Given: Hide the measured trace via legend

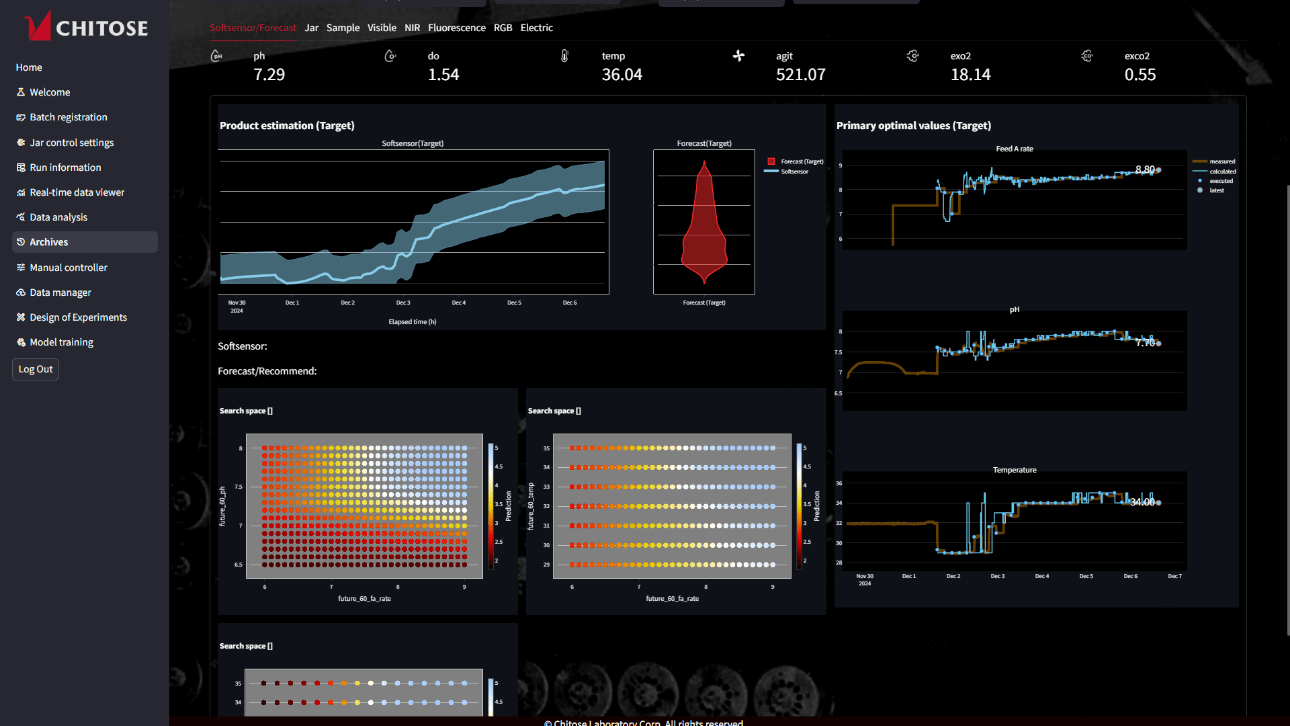Looking at the screenshot, I should point(1214,161).
